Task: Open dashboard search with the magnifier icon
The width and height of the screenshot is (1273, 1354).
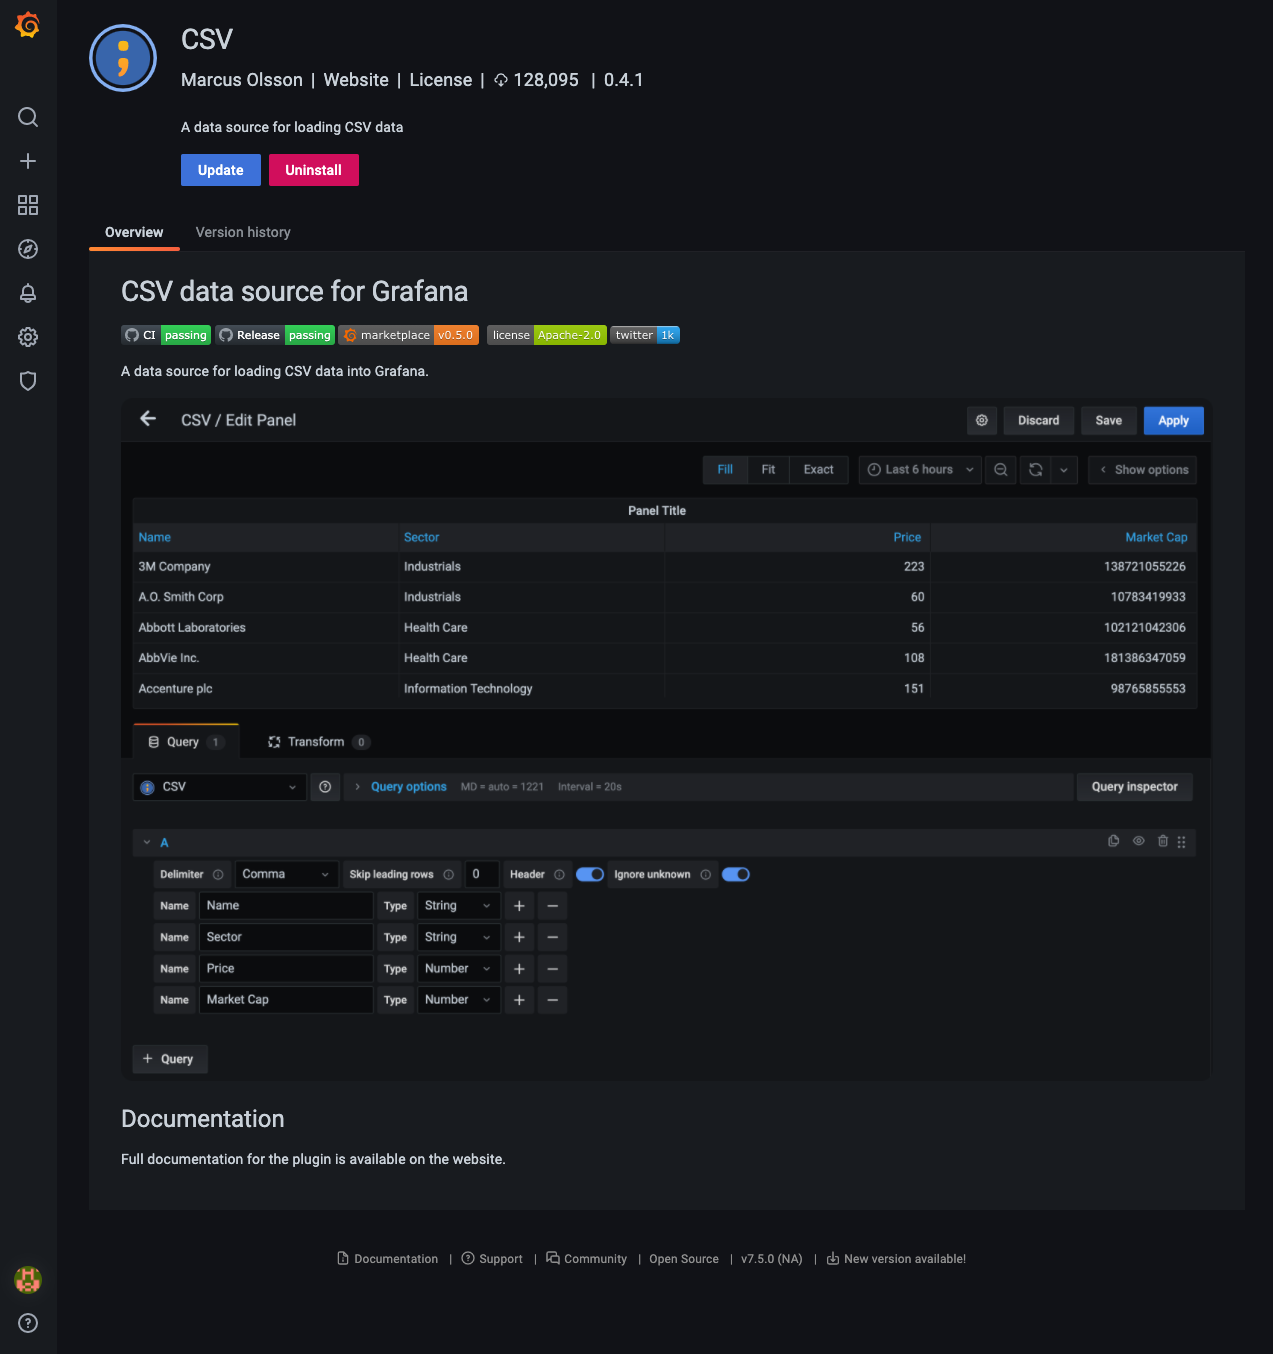Action: (27, 117)
